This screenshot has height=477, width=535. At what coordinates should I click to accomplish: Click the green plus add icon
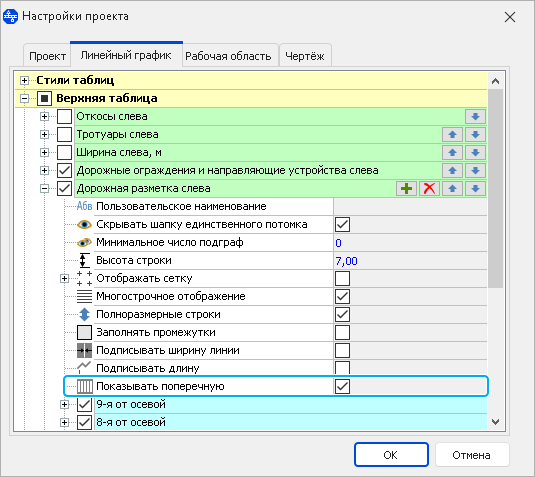(x=406, y=188)
